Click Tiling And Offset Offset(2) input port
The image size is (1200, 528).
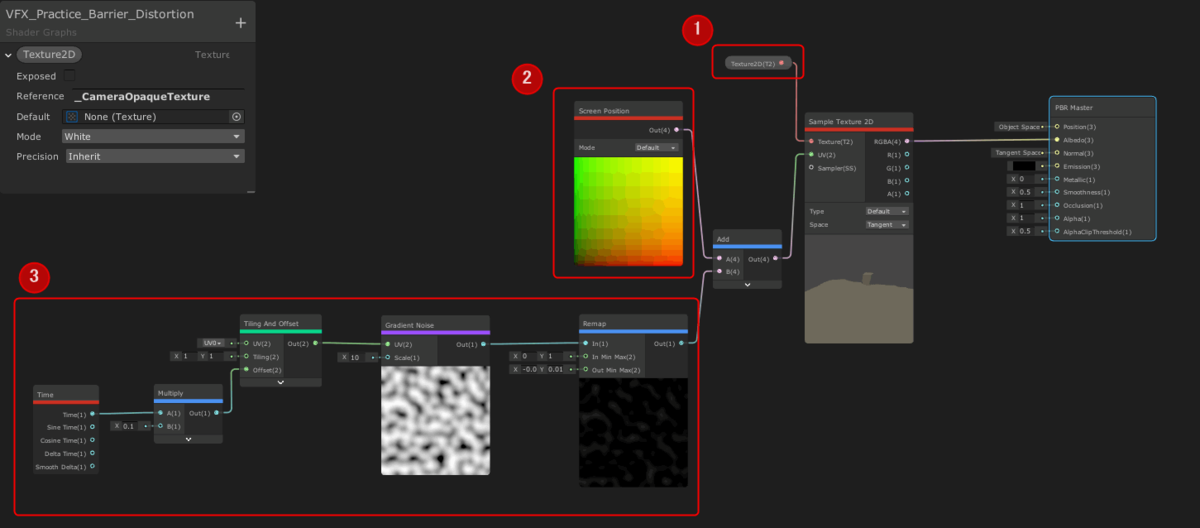246,370
